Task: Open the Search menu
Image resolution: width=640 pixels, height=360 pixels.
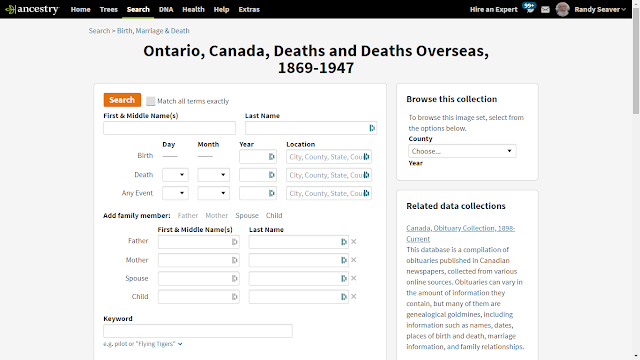Action: click(x=138, y=9)
